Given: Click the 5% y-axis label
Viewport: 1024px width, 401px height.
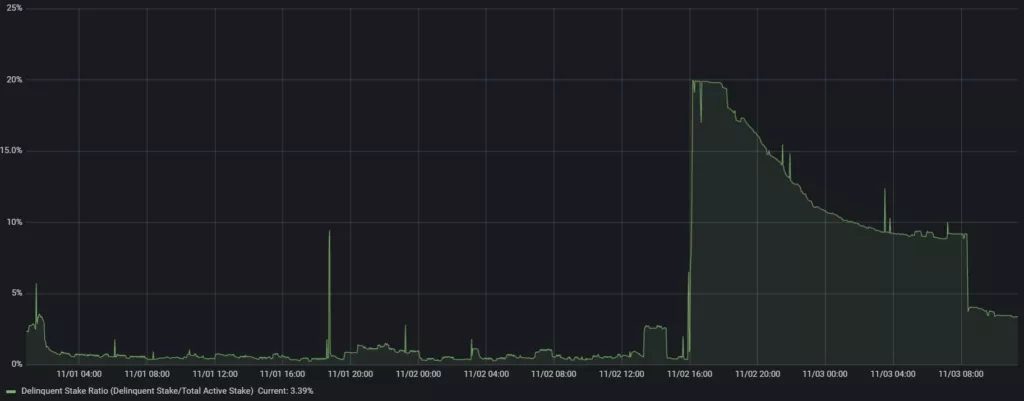Looking at the screenshot, I should [x=17, y=293].
